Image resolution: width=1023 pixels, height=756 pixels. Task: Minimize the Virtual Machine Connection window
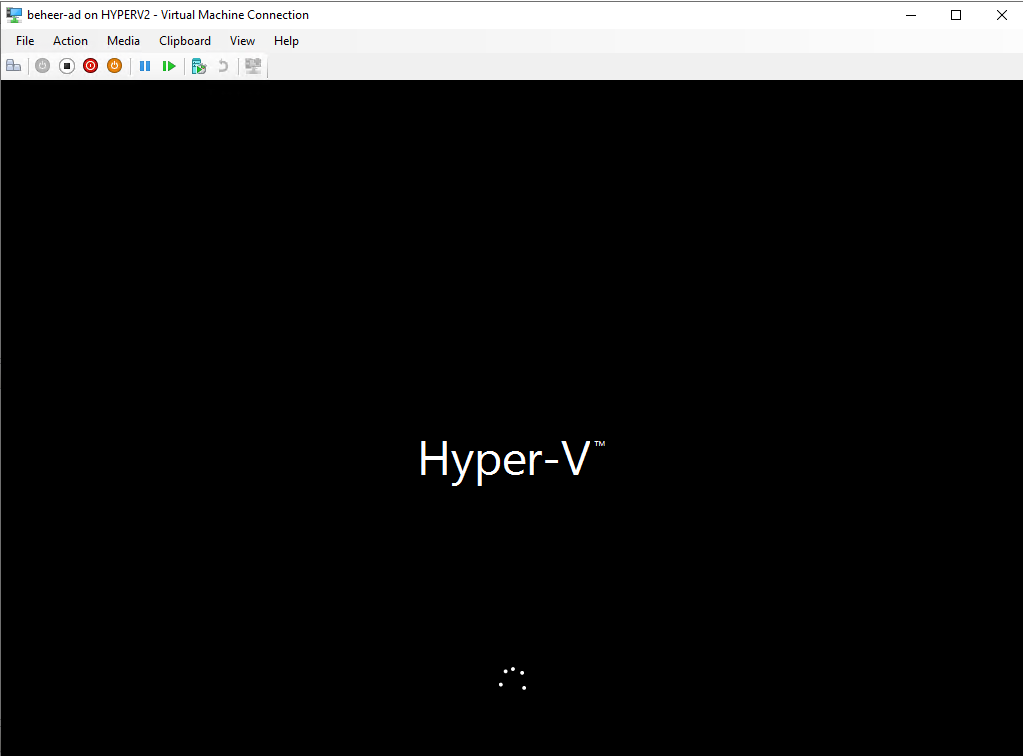point(911,15)
